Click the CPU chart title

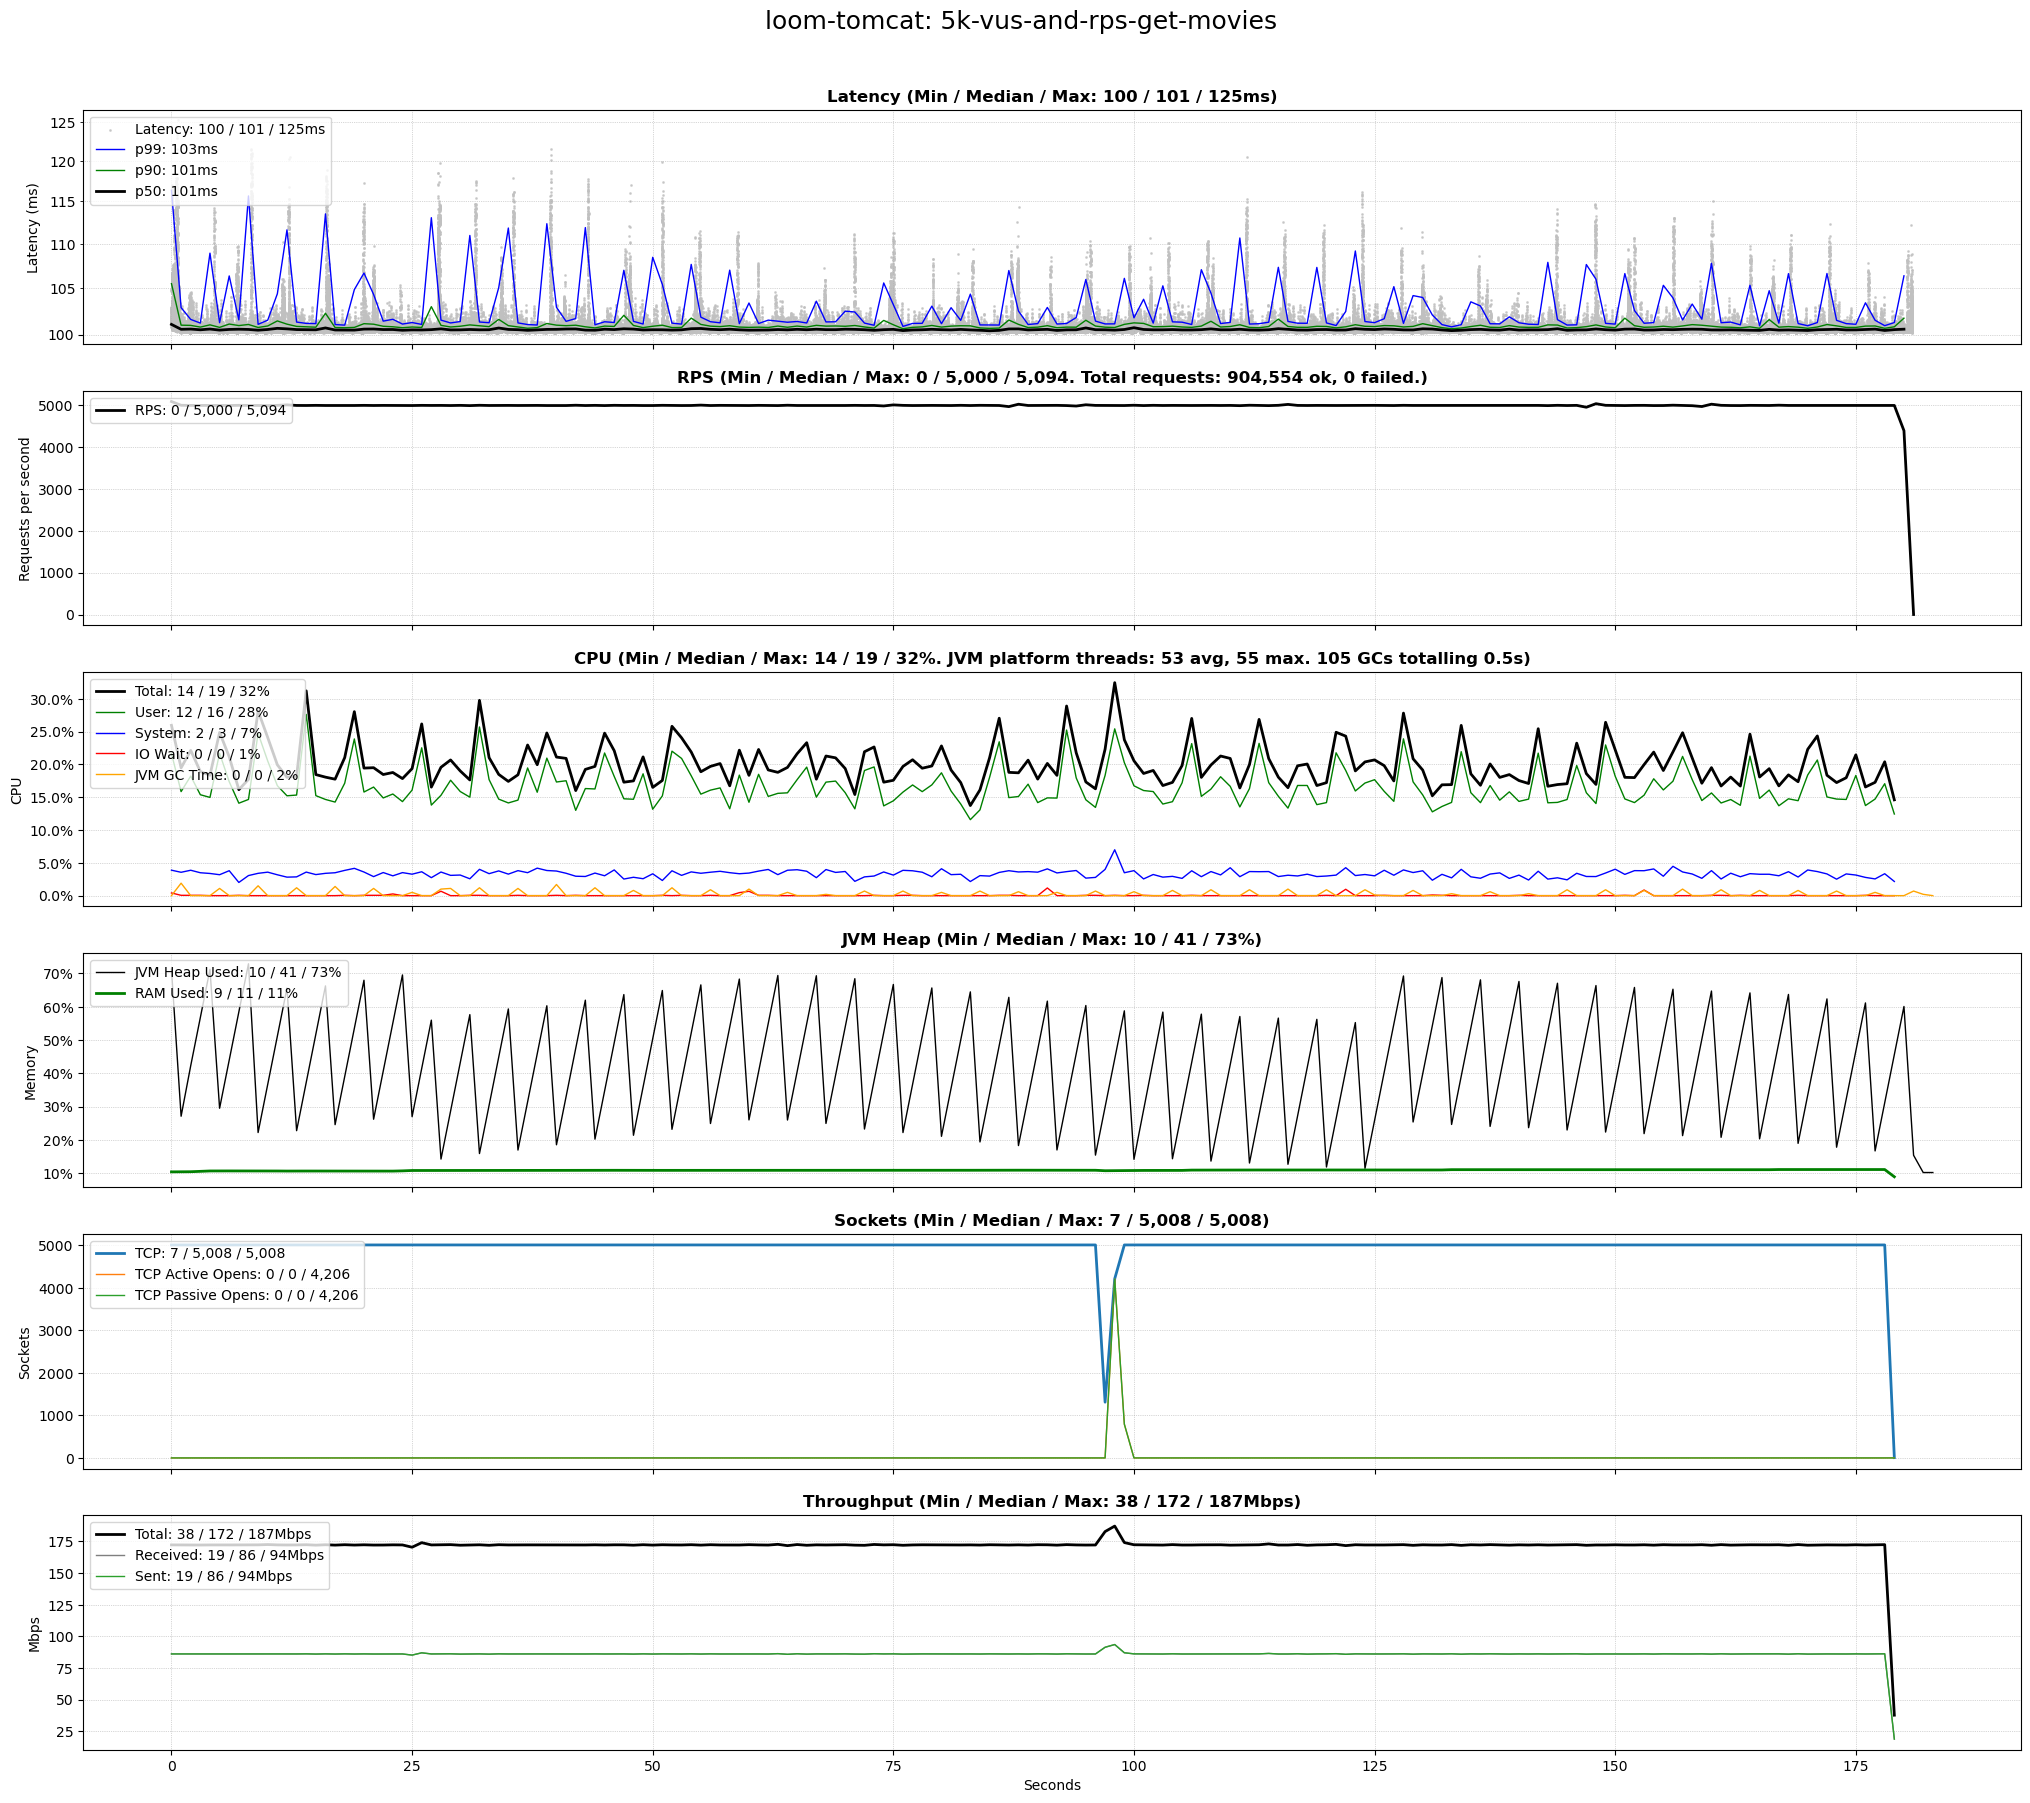point(1051,659)
